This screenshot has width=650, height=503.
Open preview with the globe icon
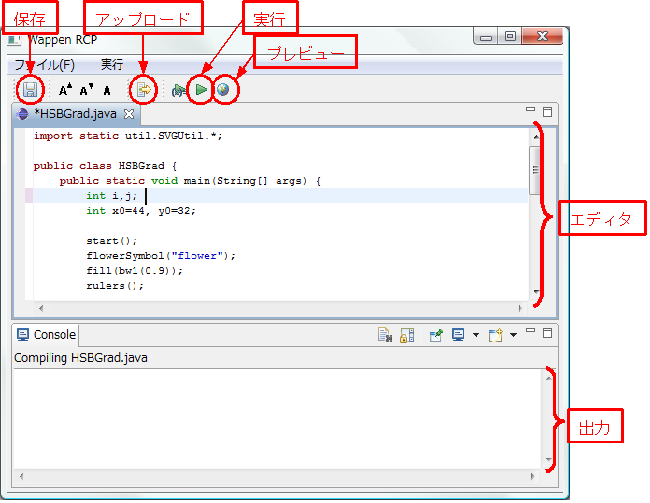click(223, 89)
